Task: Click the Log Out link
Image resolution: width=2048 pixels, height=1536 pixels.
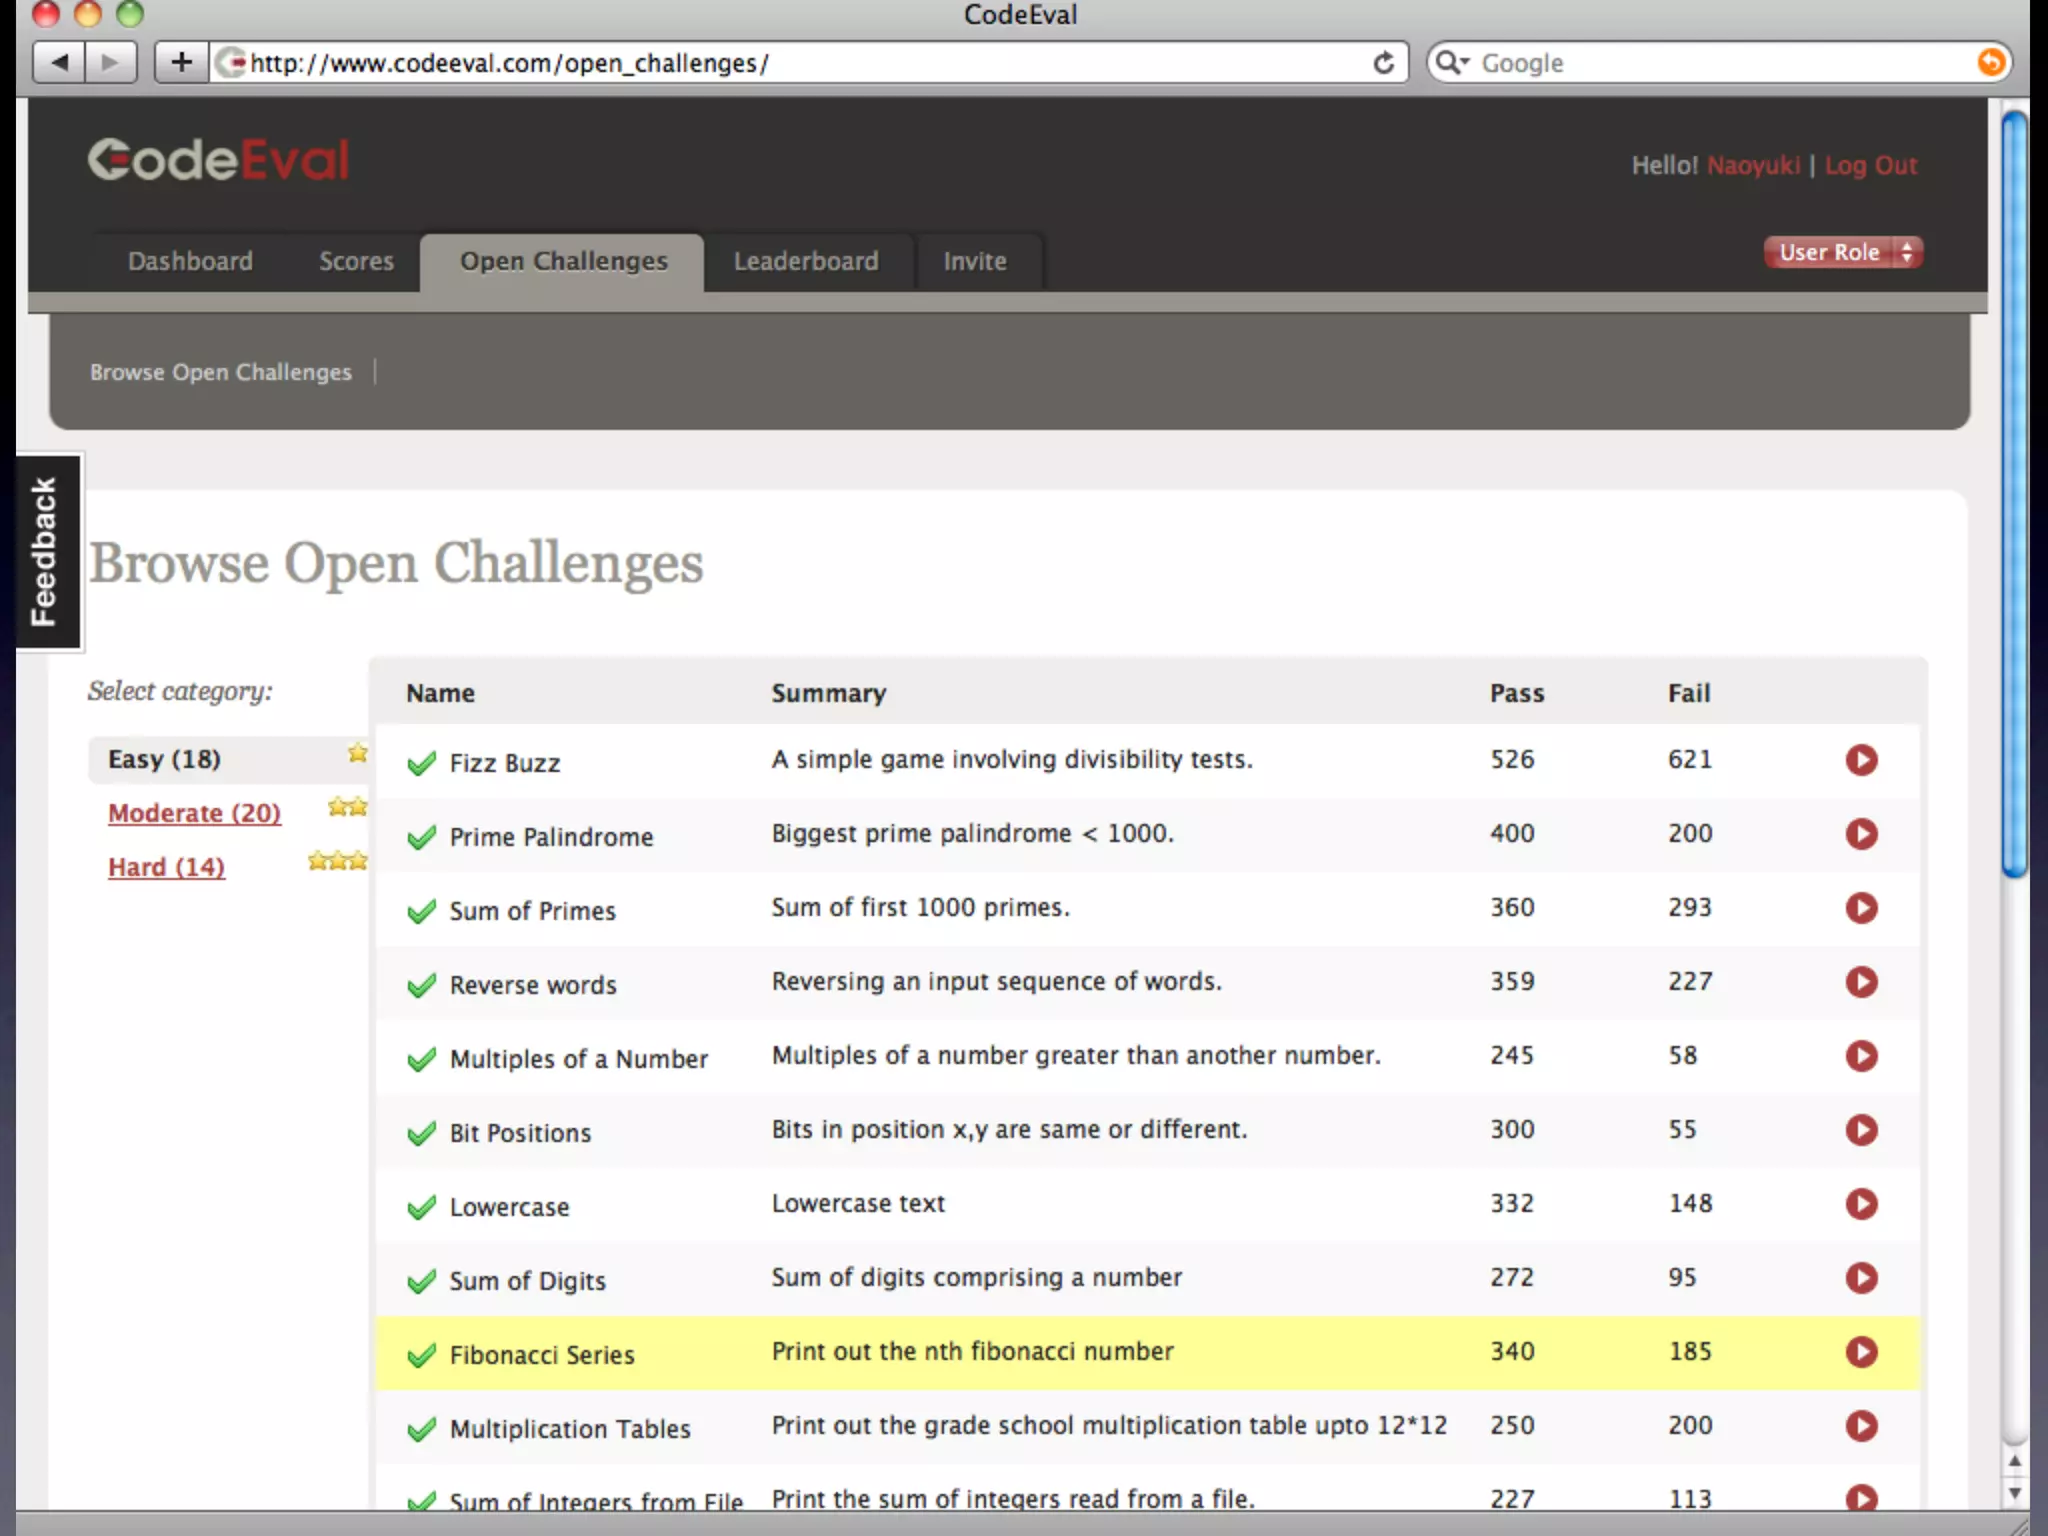Action: tap(1871, 166)
